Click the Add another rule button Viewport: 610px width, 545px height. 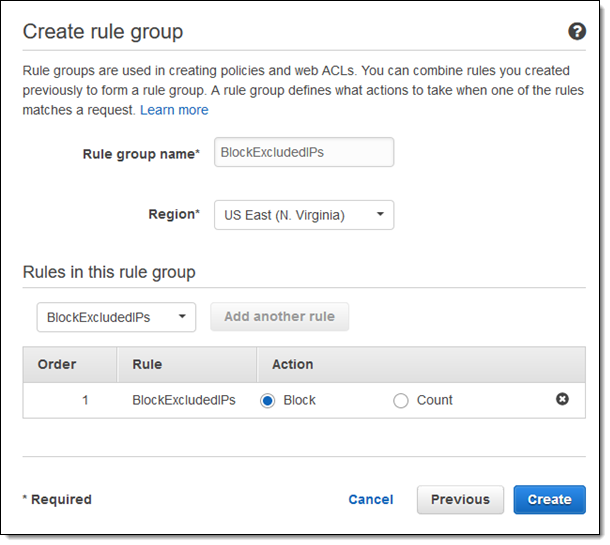279,317
